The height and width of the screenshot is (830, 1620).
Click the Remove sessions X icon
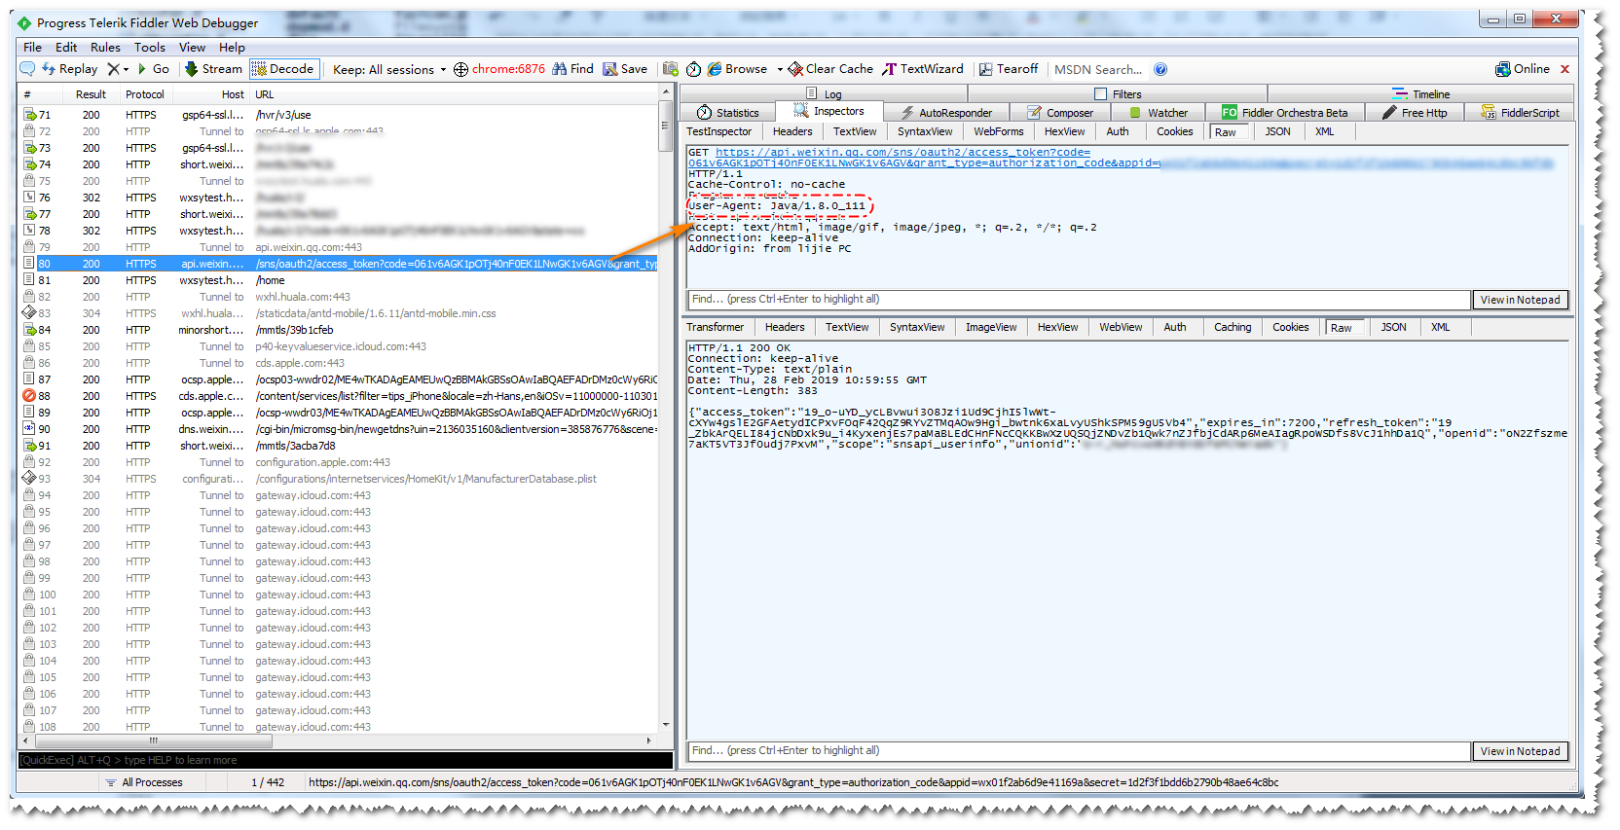click(113, 69)
